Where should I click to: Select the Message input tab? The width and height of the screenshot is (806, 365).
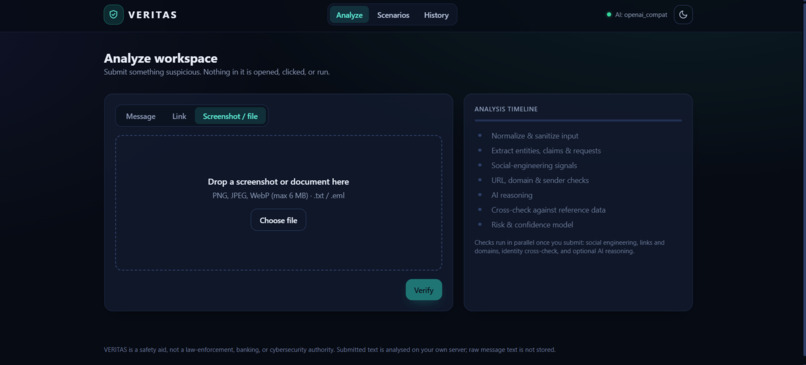tap(140, 116)
